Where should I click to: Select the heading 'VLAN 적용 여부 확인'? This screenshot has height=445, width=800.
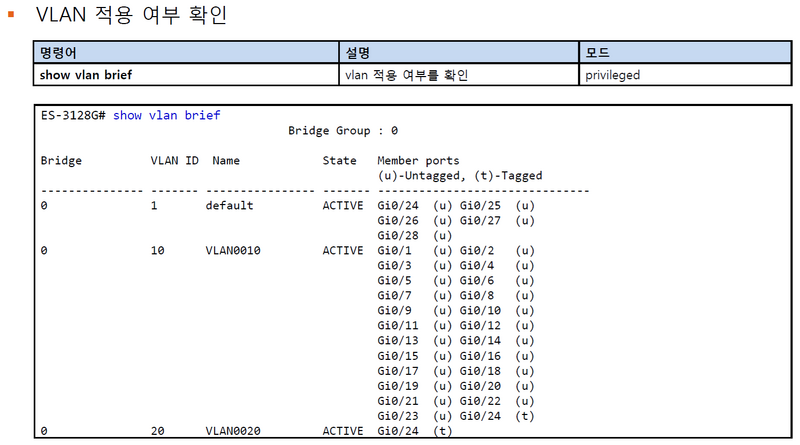pyautogui.click(x=131, y=14)
